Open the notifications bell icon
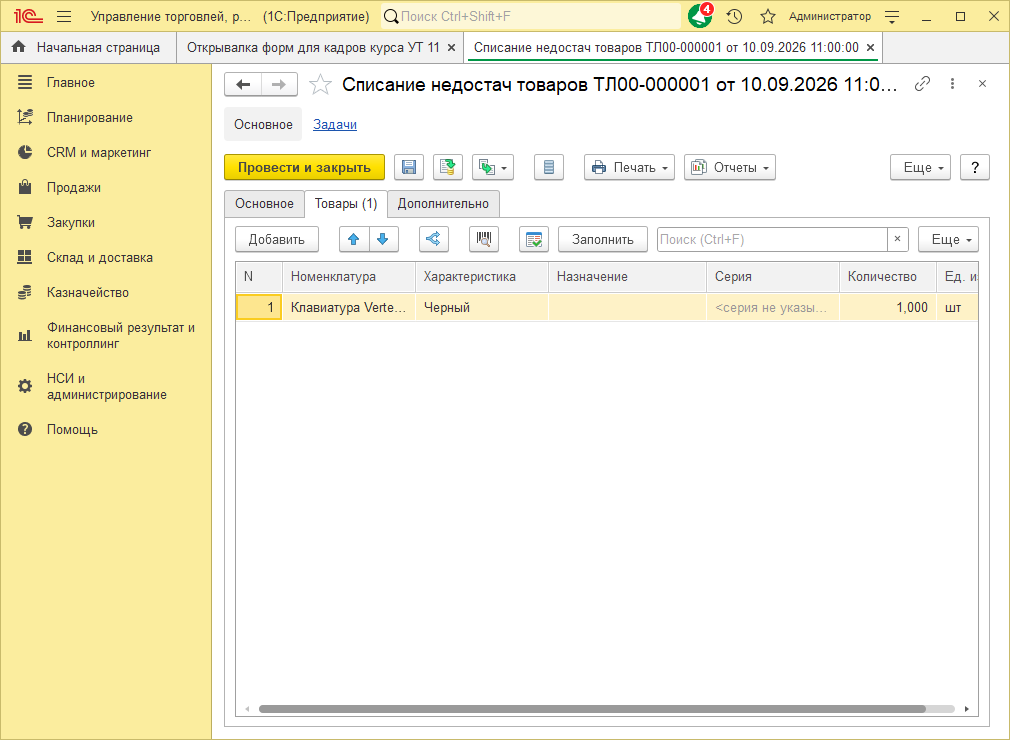This screenshot has width=1010, height=740. (x=700, y=16)
